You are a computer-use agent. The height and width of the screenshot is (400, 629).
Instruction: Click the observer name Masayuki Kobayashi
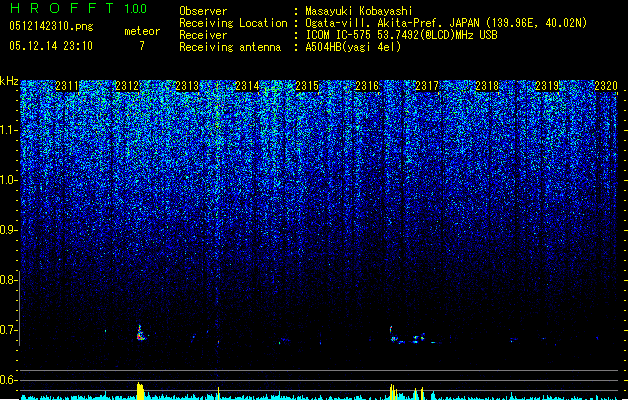[359, 11]
